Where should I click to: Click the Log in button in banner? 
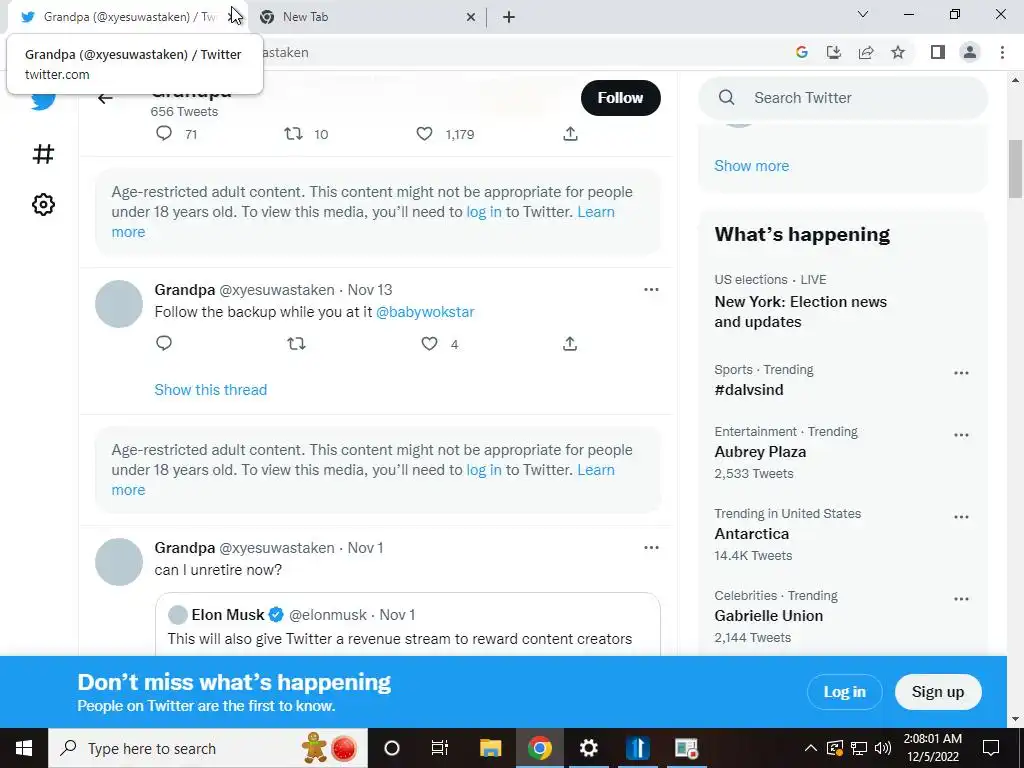pyautogui.click(x=844, y=692)
